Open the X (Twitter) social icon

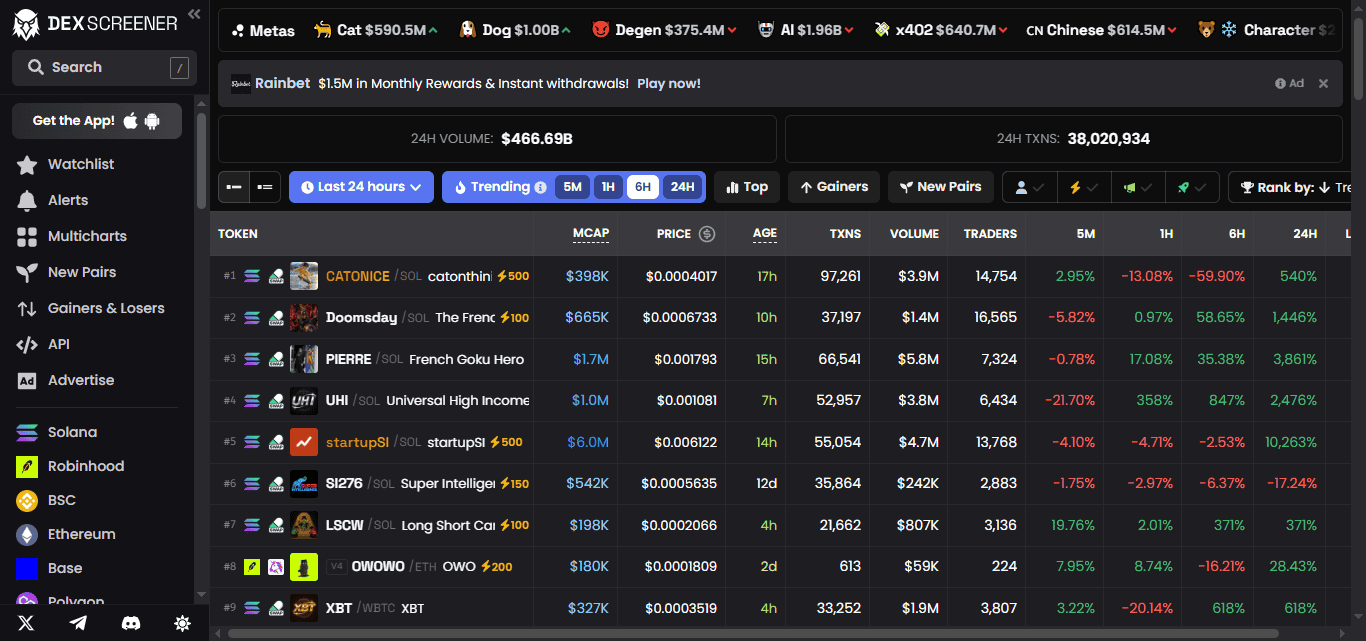26,623
